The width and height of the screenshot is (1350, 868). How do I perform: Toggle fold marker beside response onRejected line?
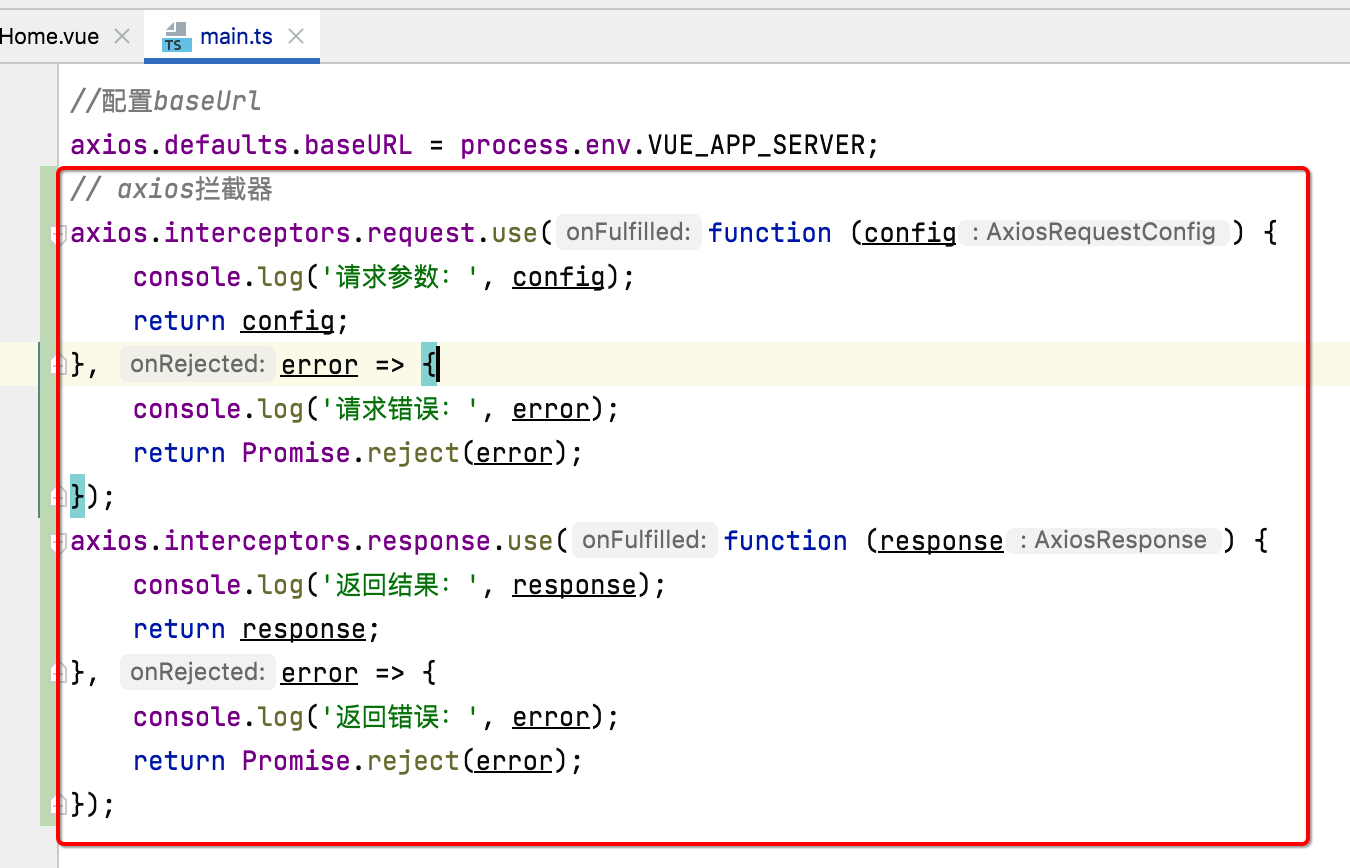pyautogui.click(x=60, y=673)
